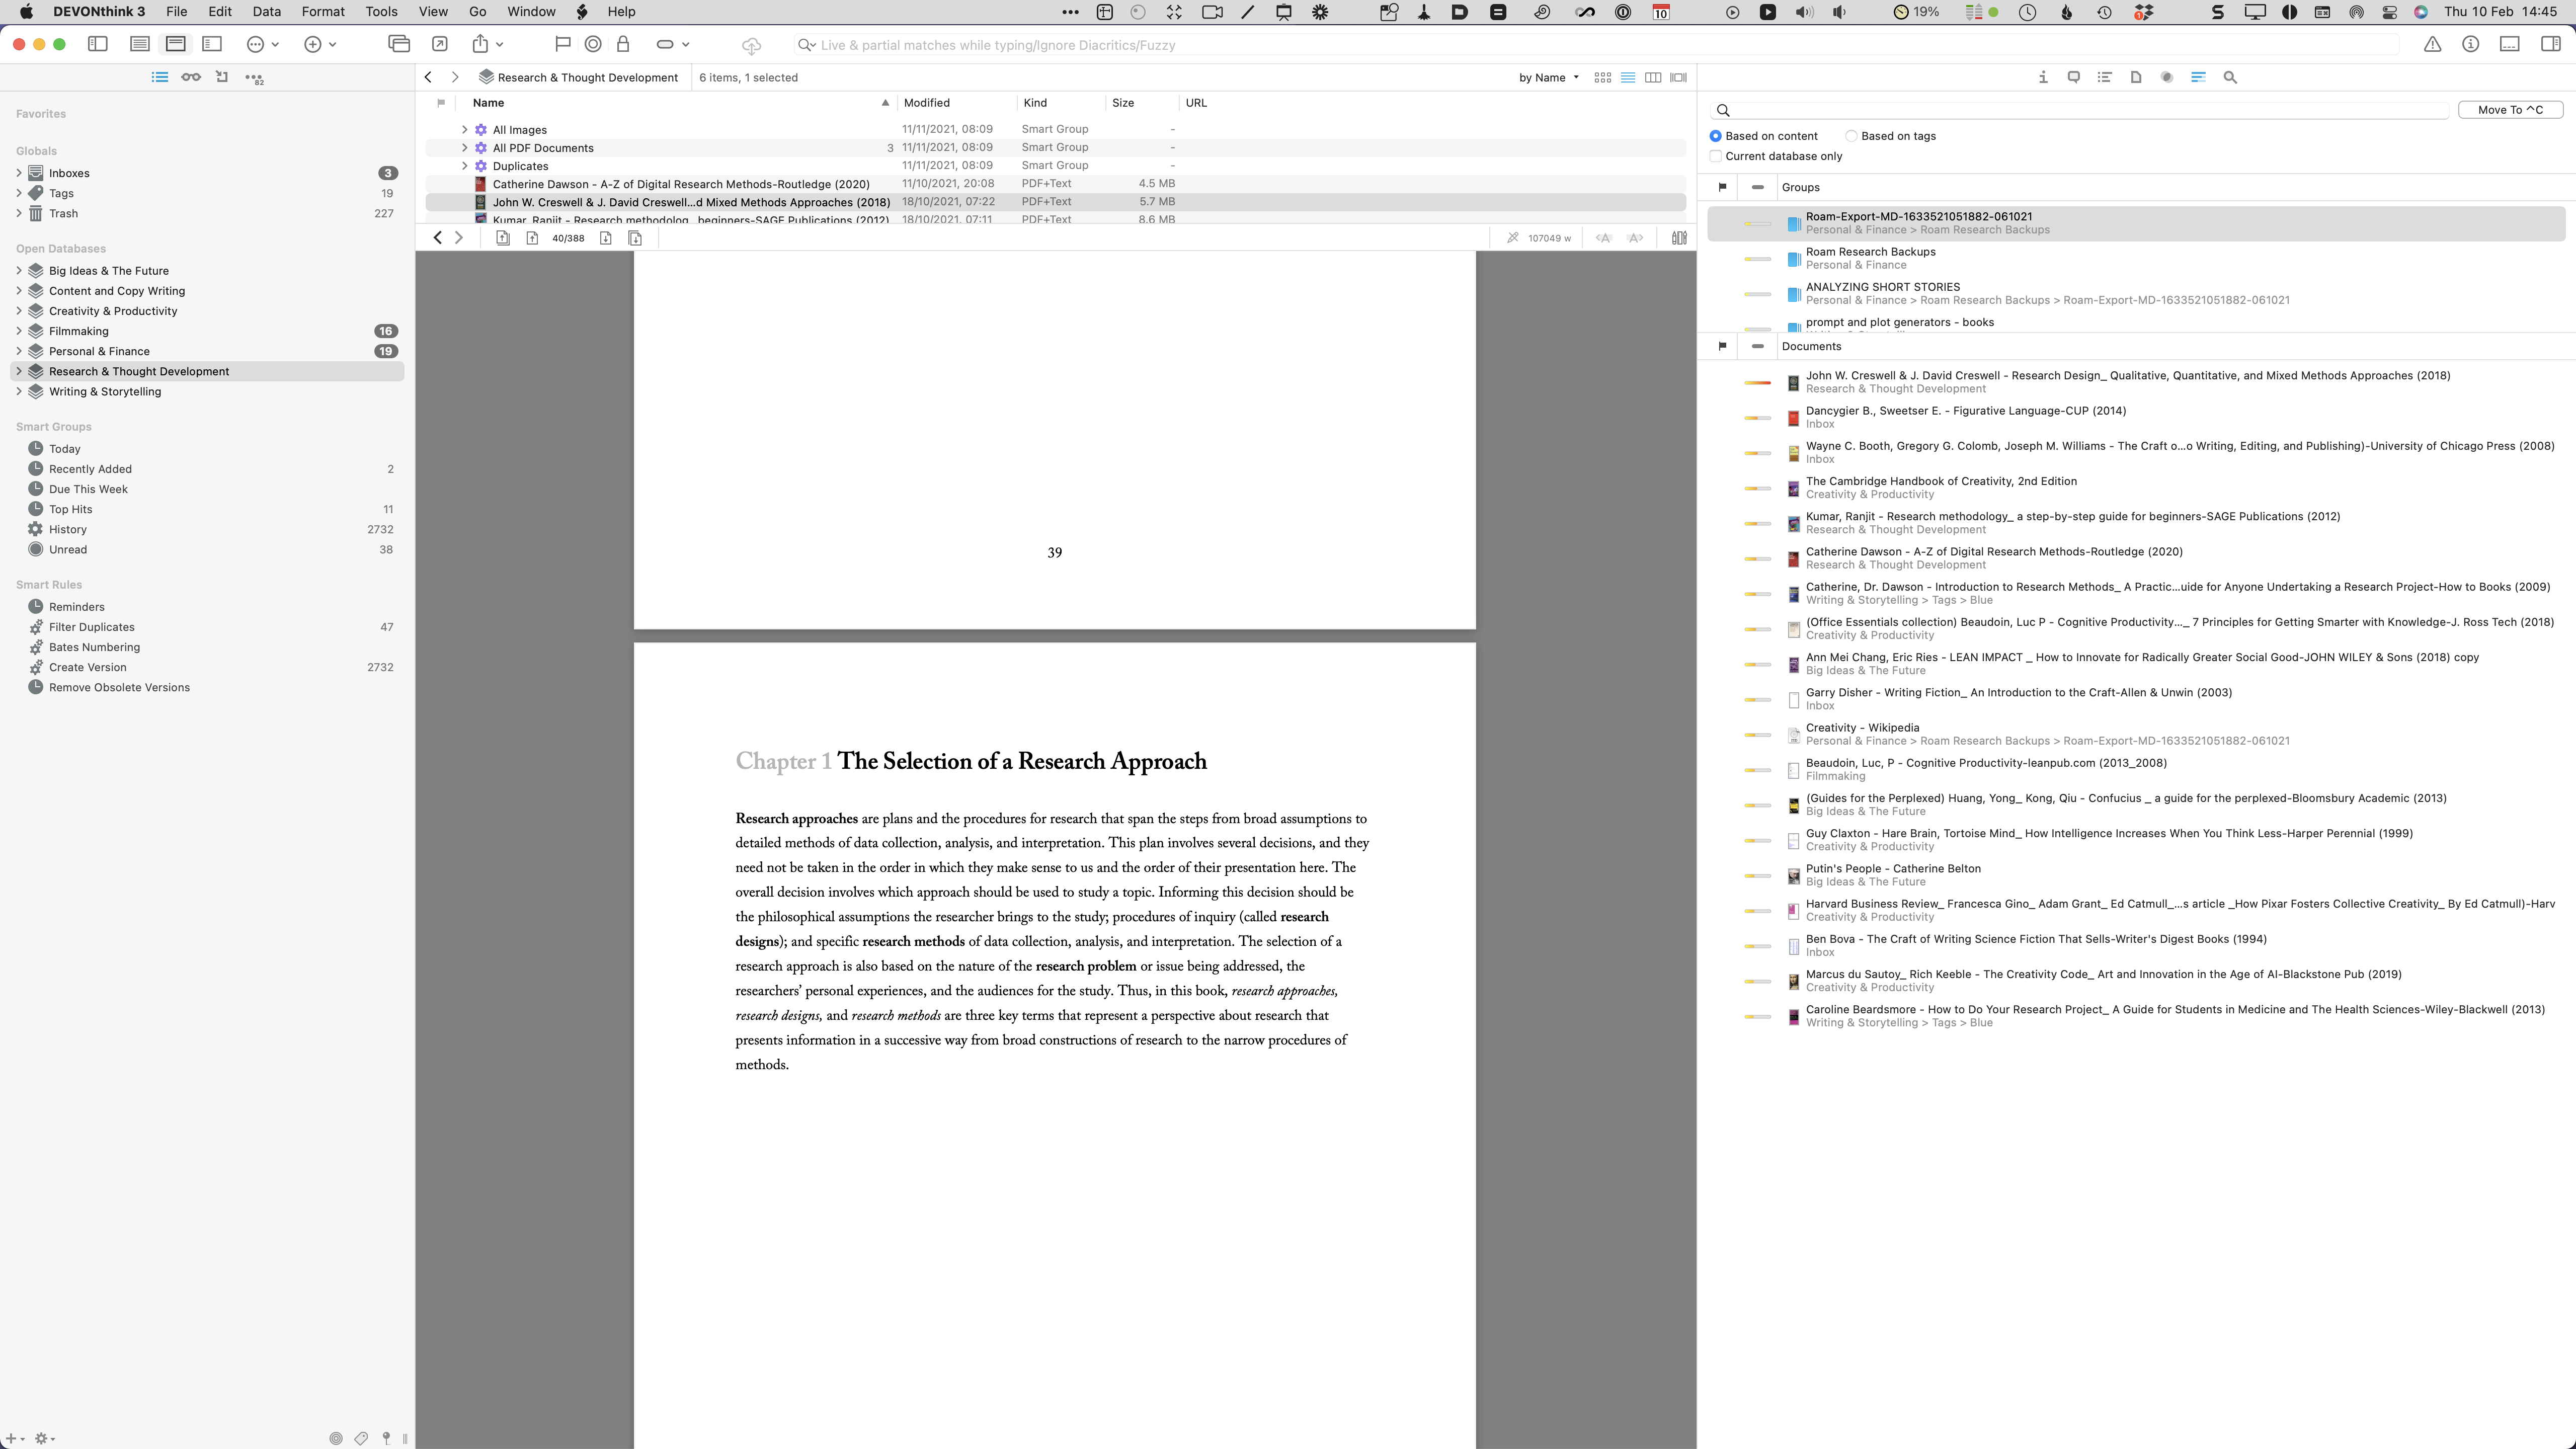The width and height of the screenshot is (2576, 1449).
Task: Open the add new item plus dropdown
Action: click(320, 44)
